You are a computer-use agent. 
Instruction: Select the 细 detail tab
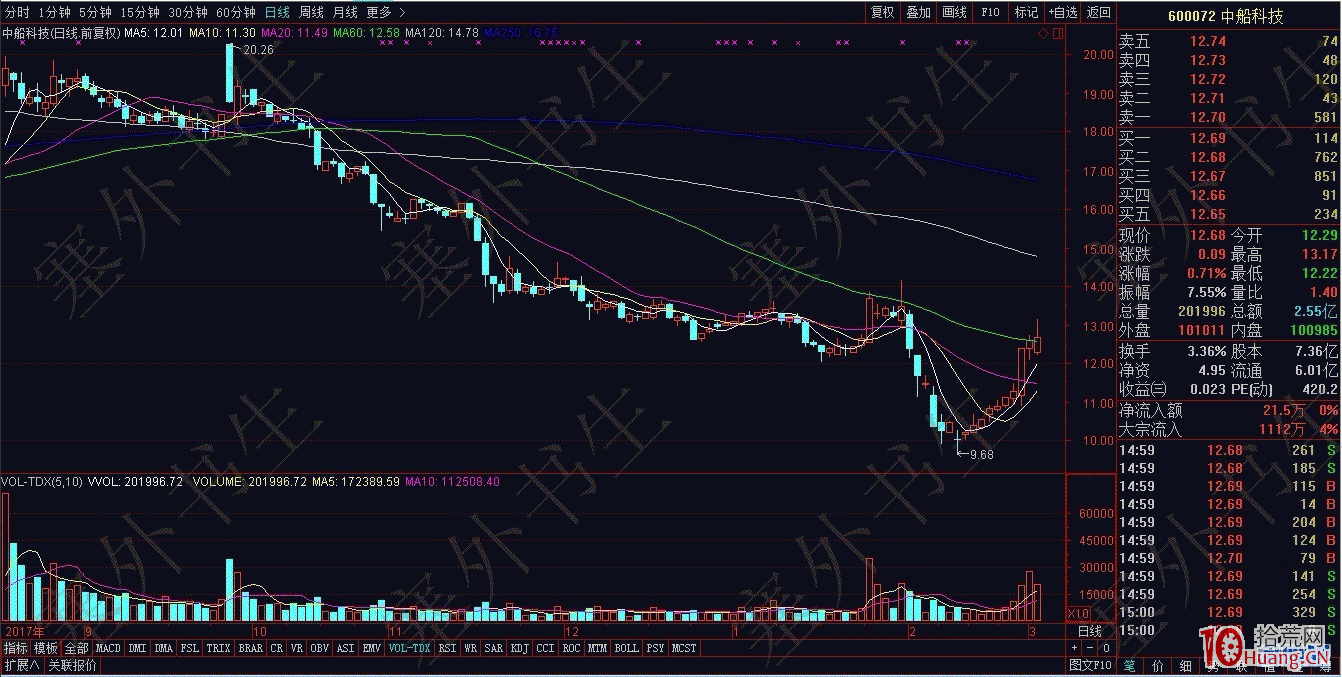(x=1185, y=665)
